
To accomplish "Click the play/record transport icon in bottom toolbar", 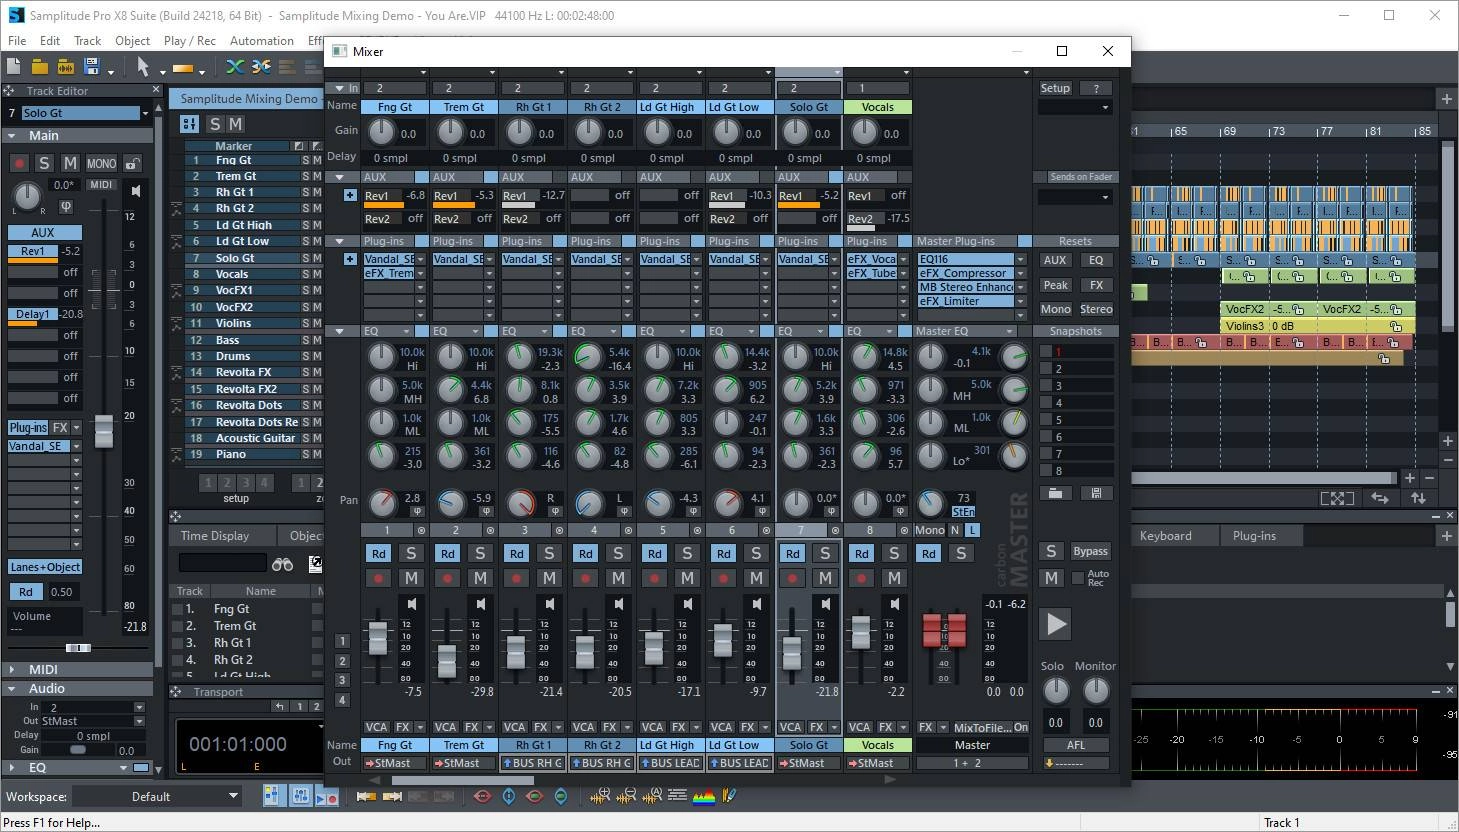I will point(327,796).
